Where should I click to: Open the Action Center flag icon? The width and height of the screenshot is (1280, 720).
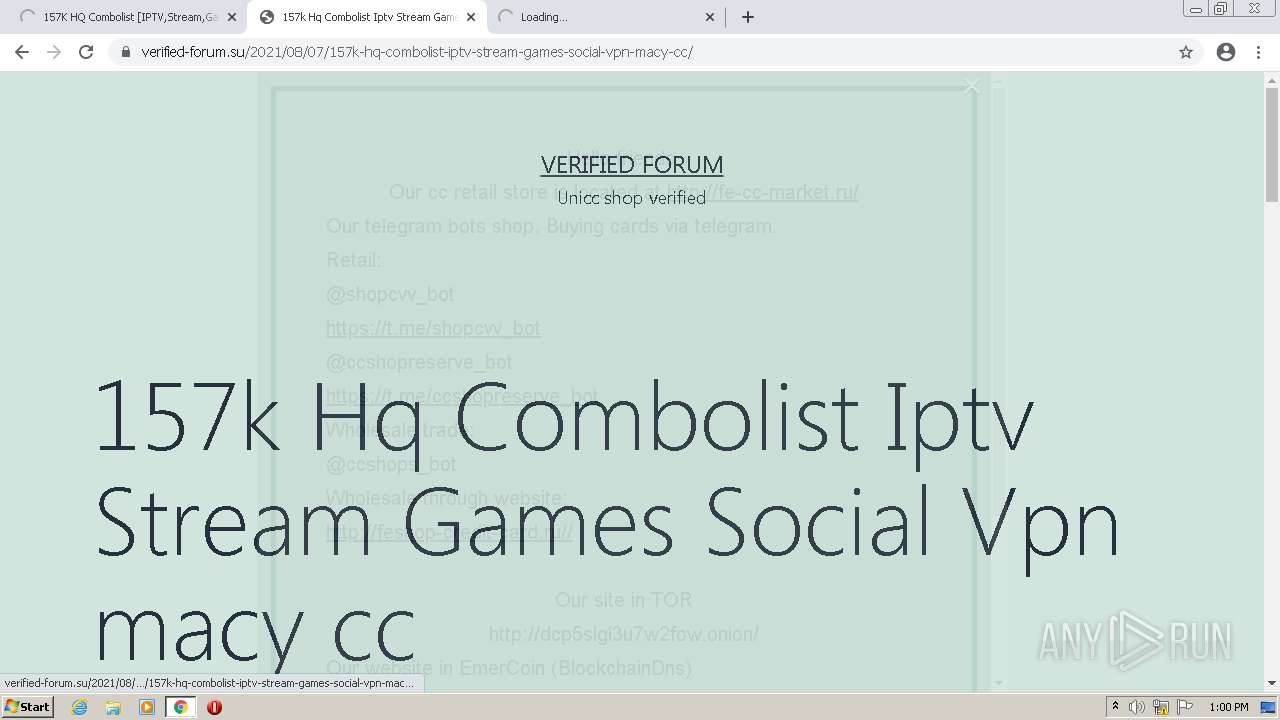pyautogui.click(x=1184, y=707)
